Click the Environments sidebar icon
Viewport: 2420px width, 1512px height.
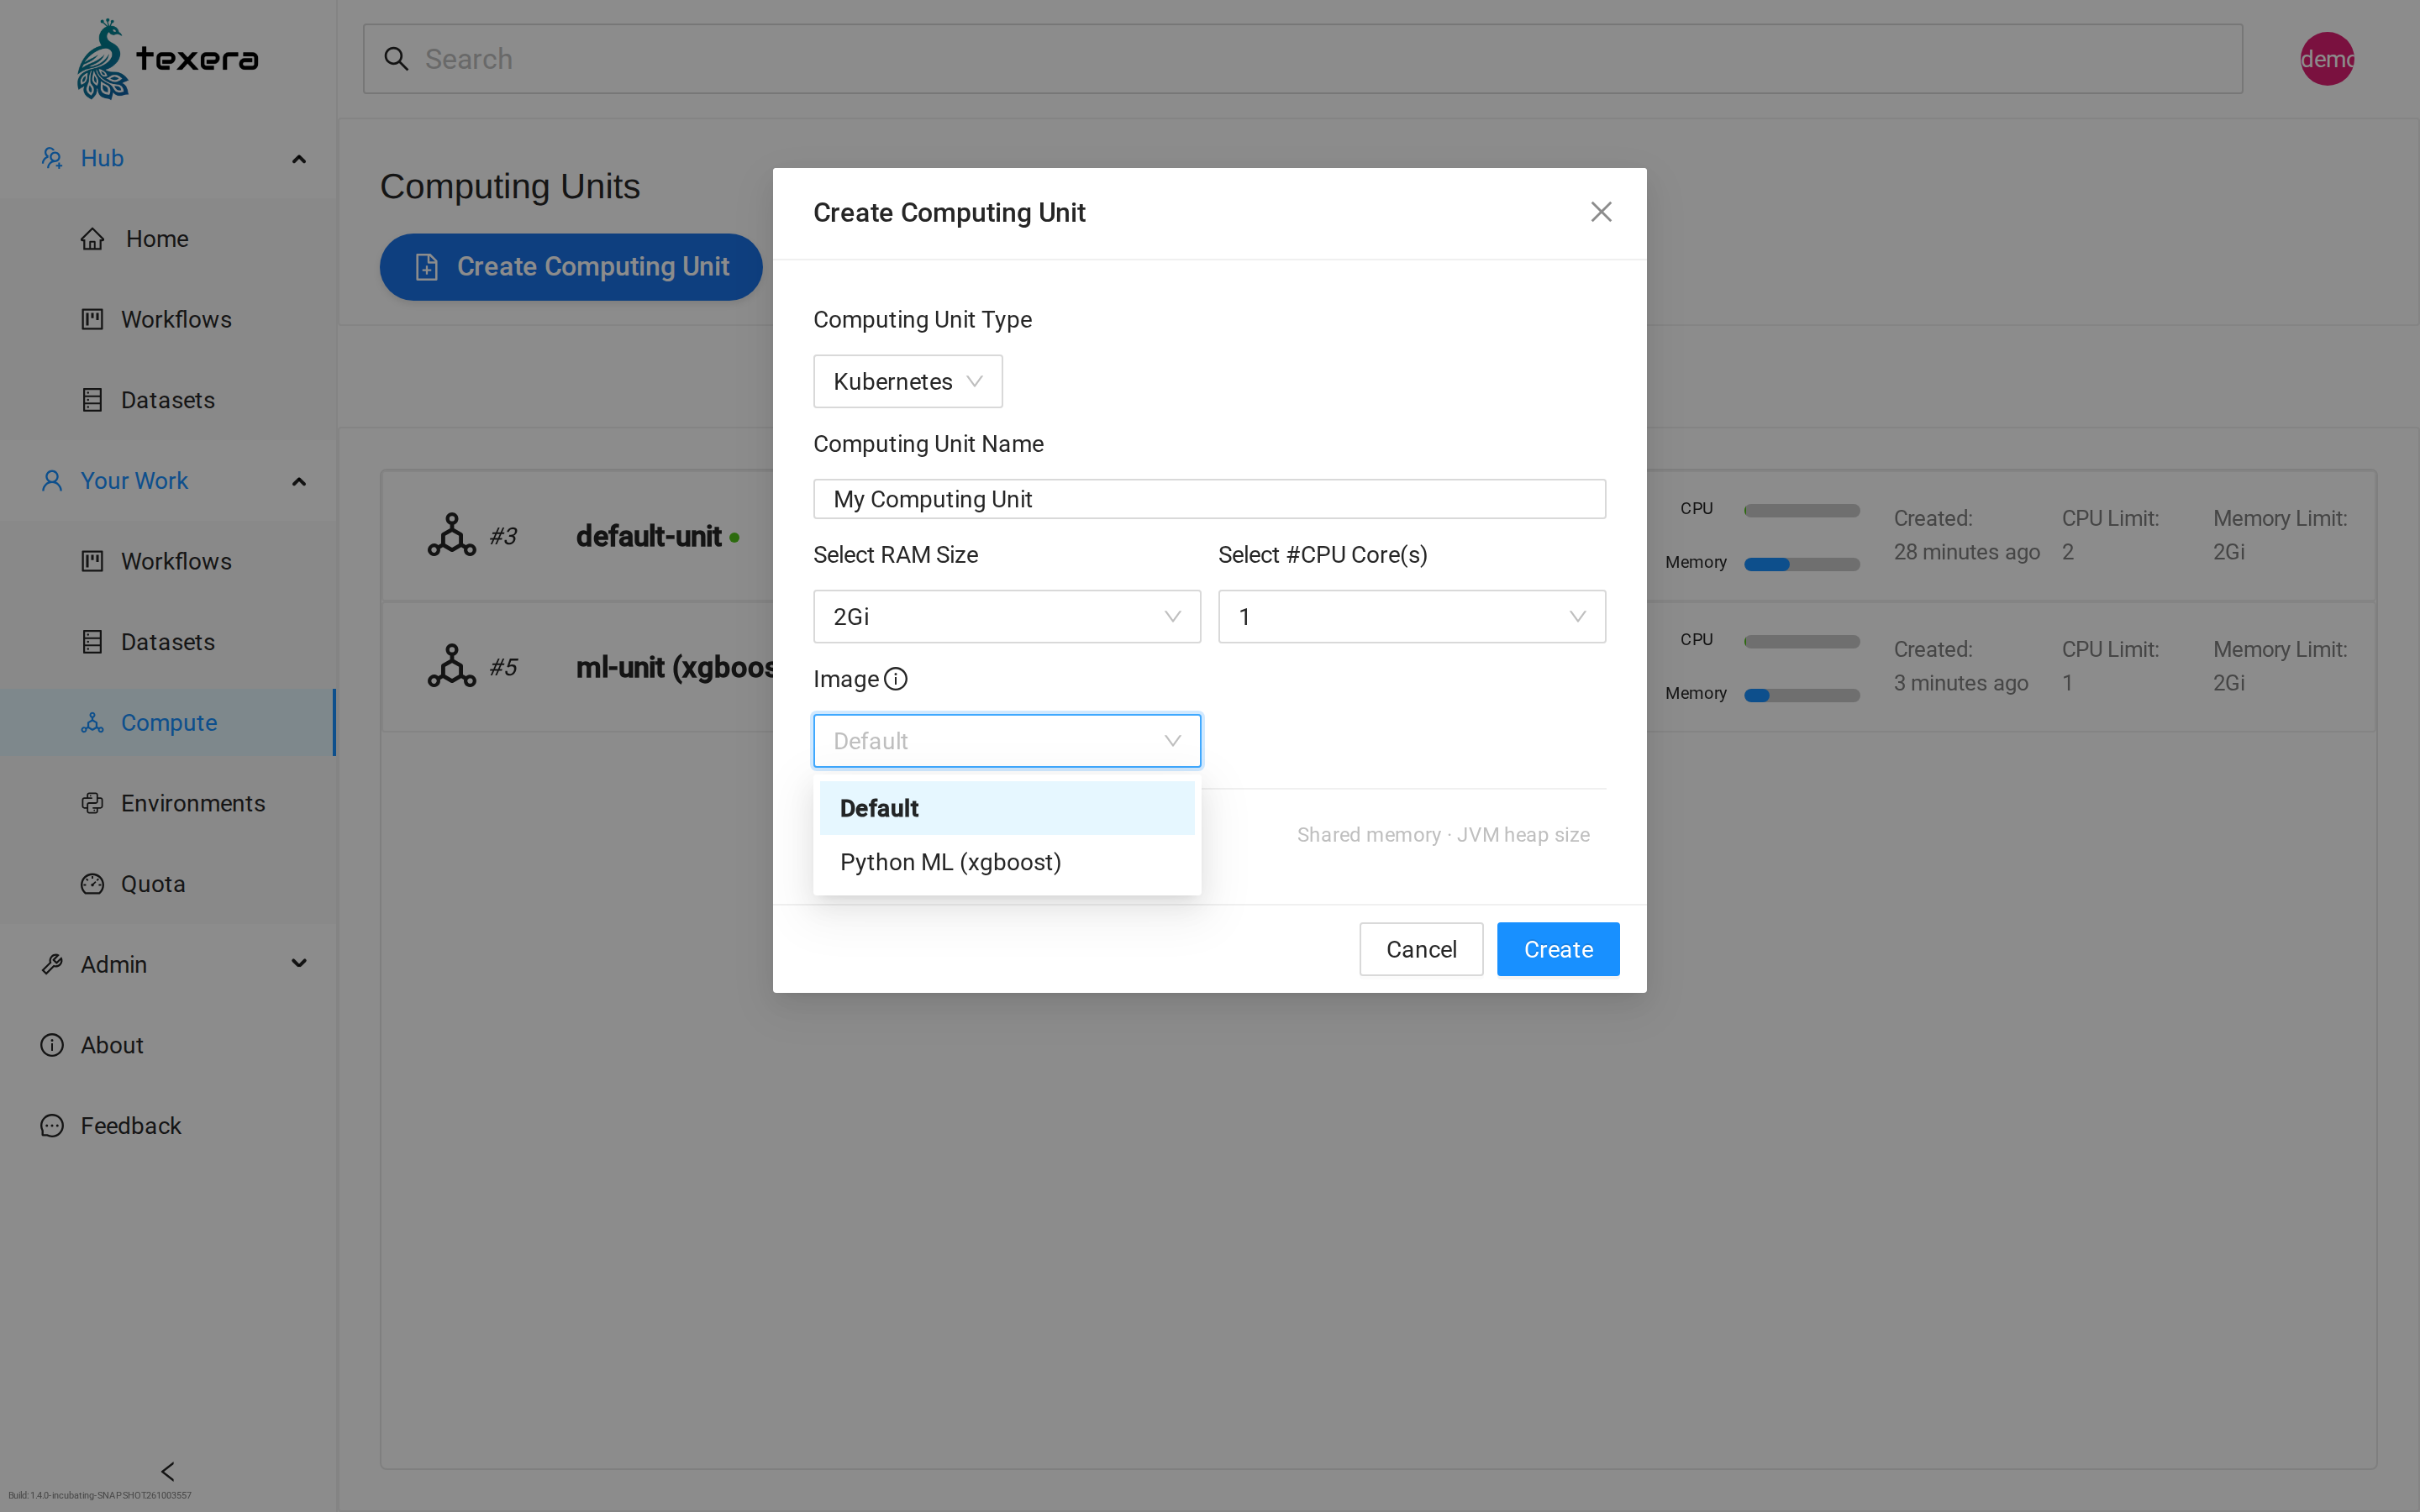point(92,803)
